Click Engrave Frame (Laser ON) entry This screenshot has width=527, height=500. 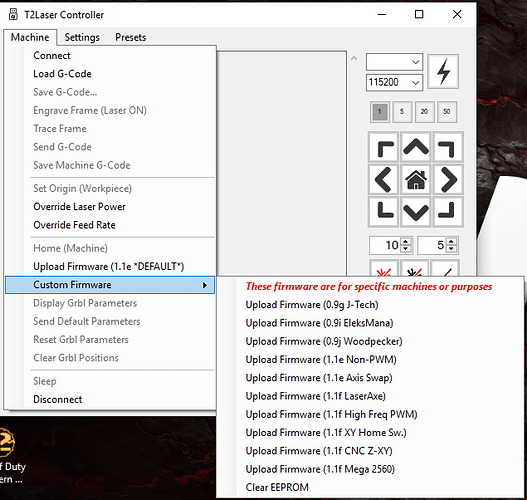pos(110,110)
